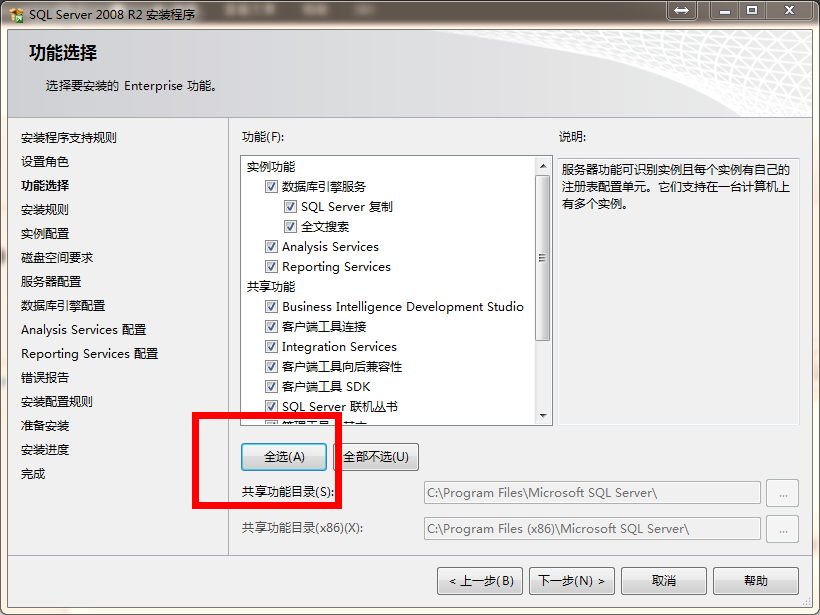Click the 全选(A) button
Image resolution: width=820 pixels, height=615 pixels.
284,457
